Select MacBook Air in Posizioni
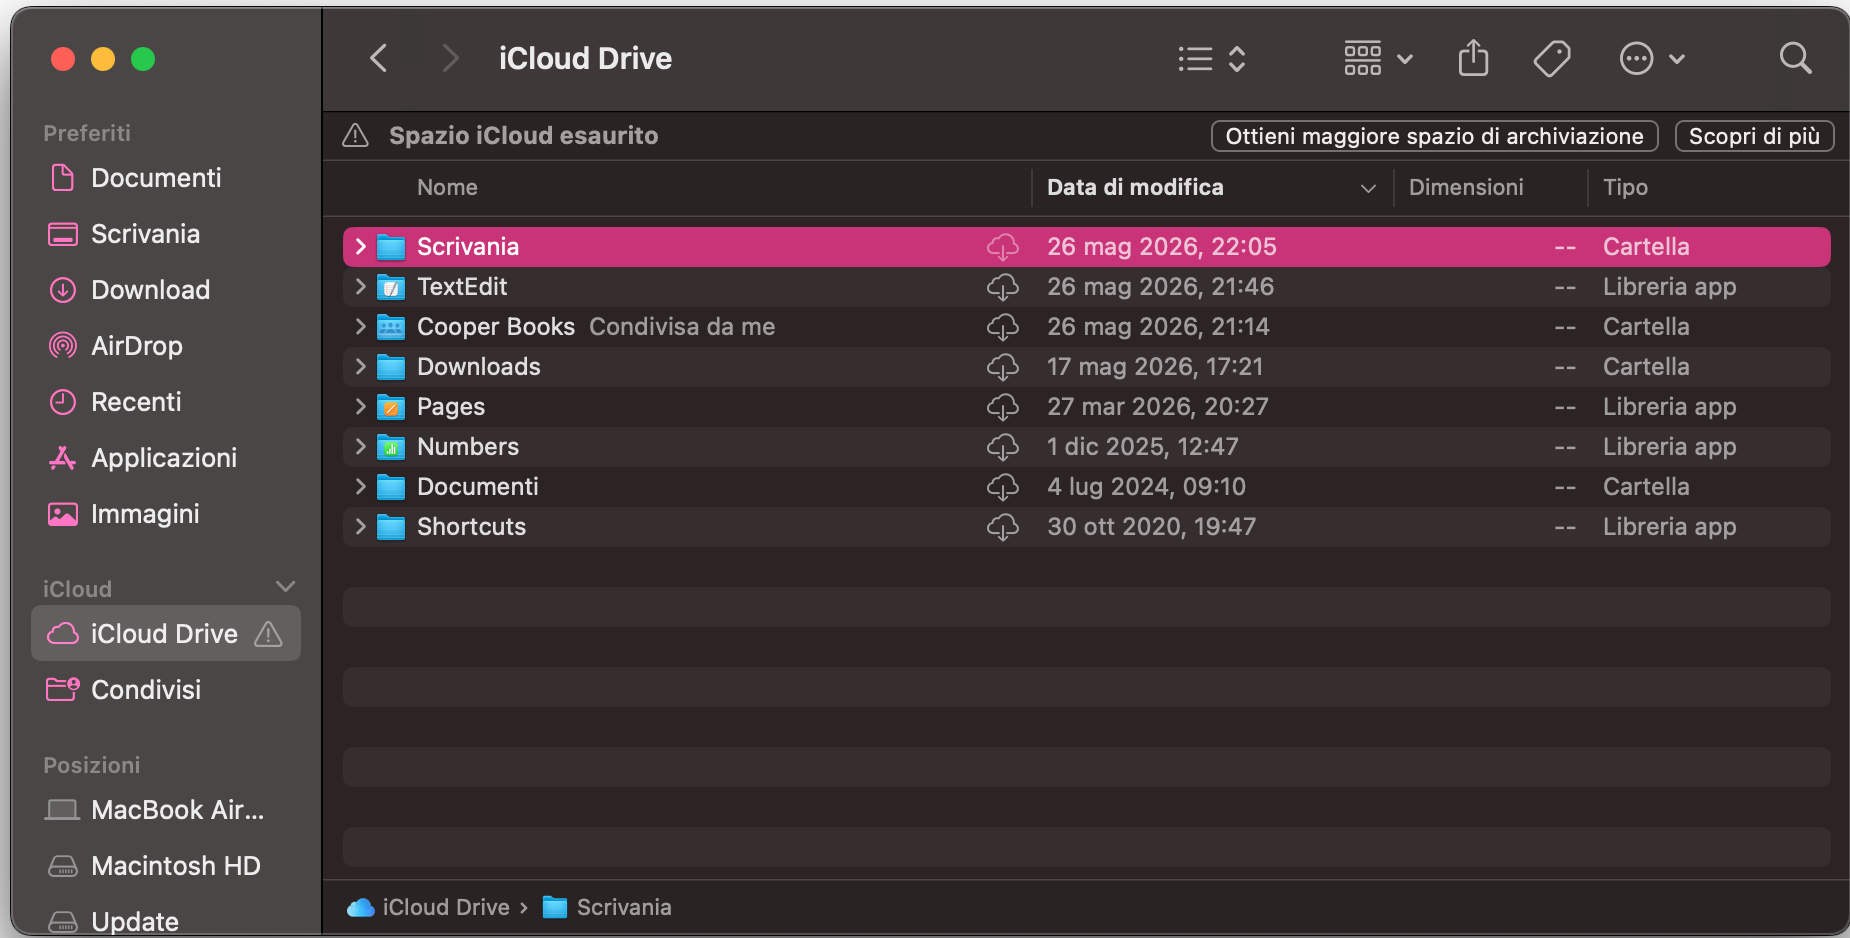Image resolution: width=1850 pixels, height=938 pixels. (166, 810)
